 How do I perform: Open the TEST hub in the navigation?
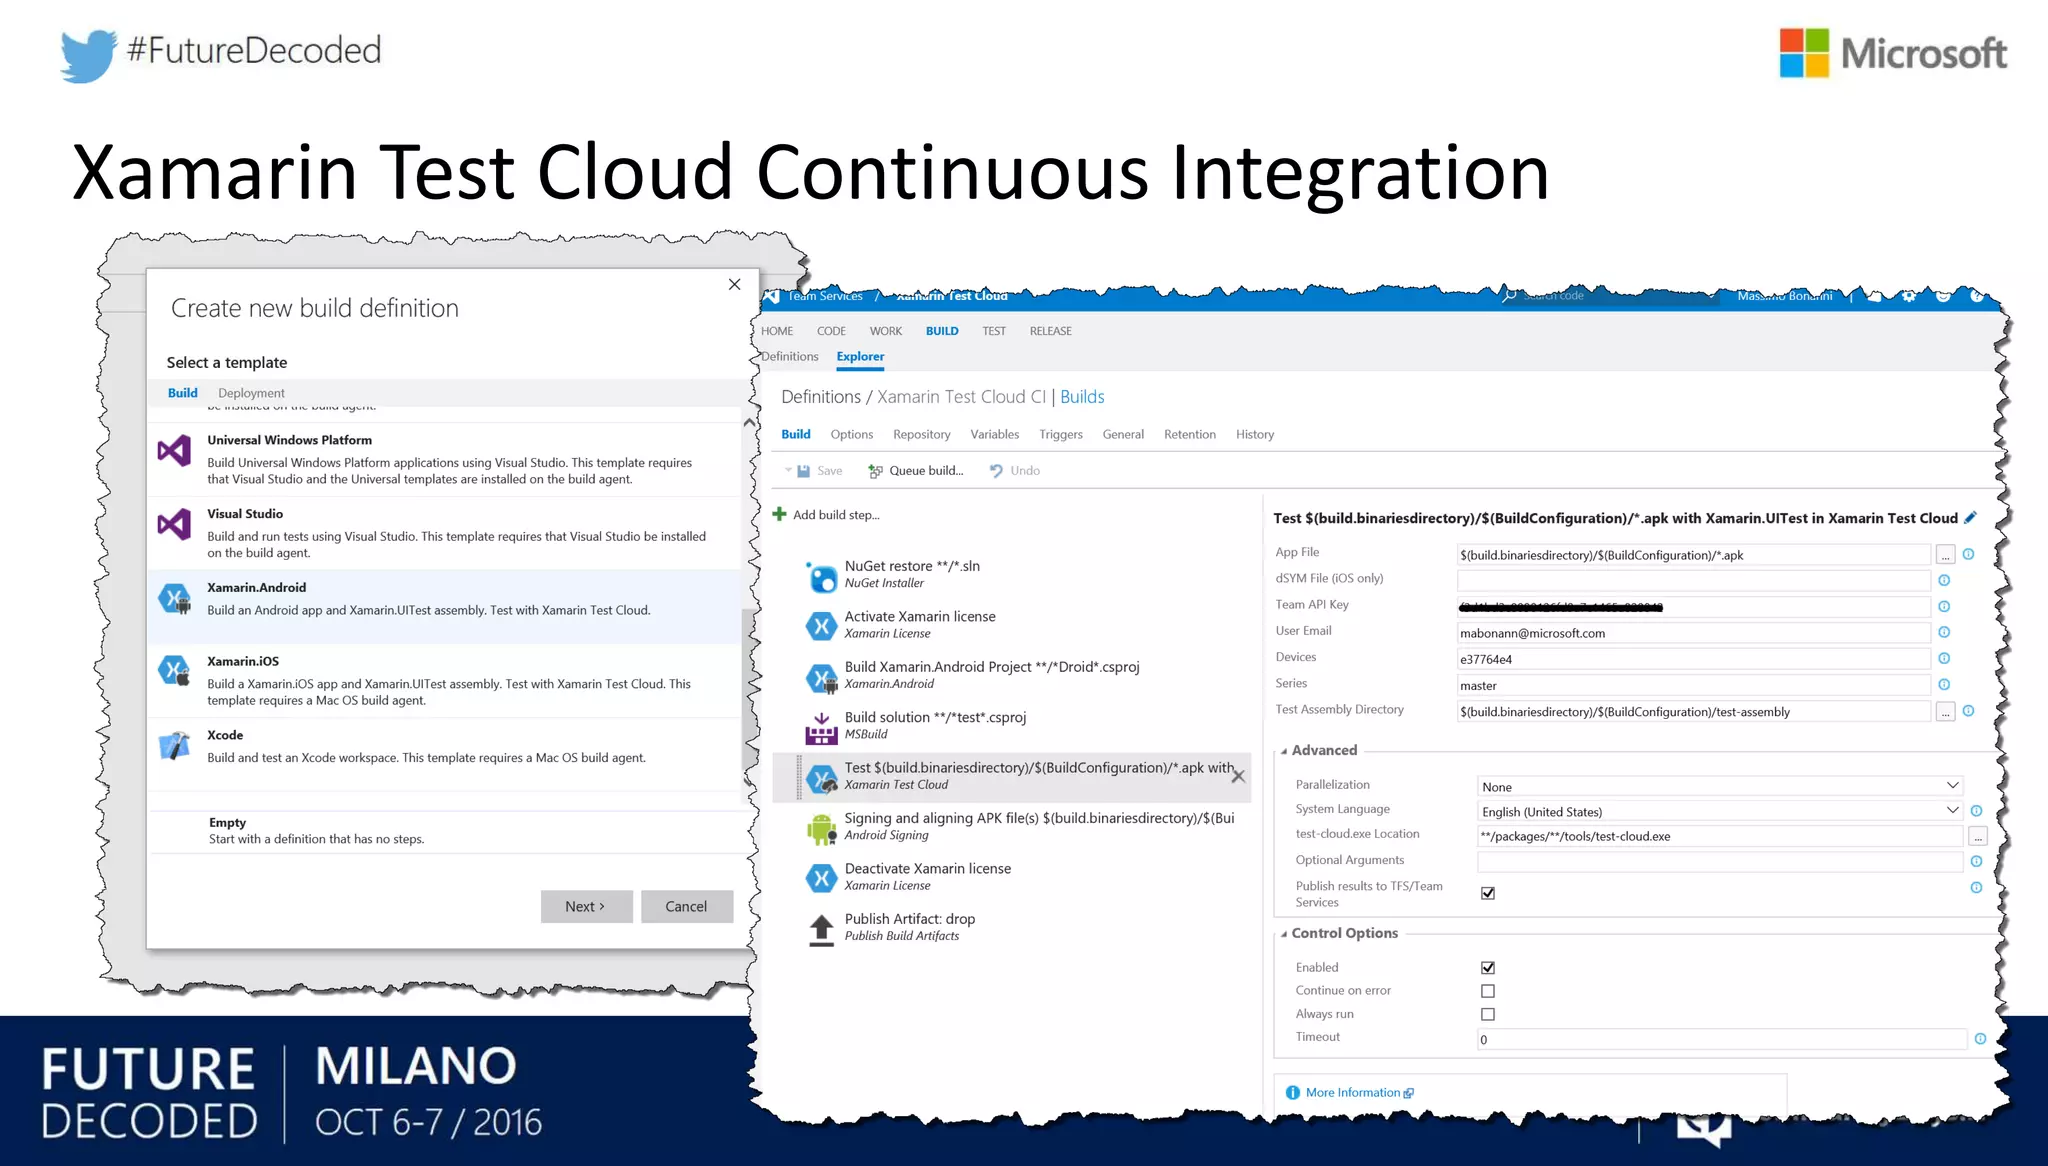tap(994, 331)
